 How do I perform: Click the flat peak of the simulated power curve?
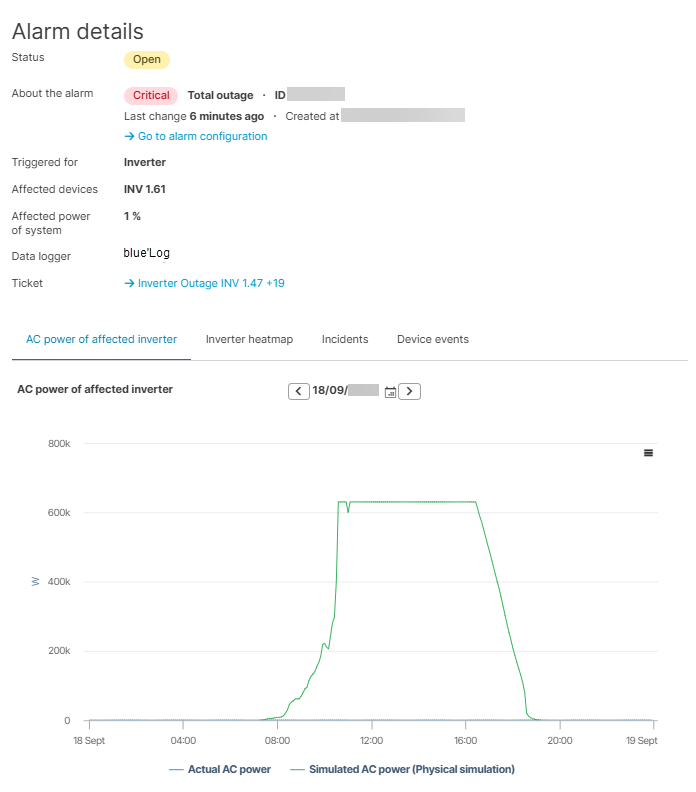click(410, 502)
